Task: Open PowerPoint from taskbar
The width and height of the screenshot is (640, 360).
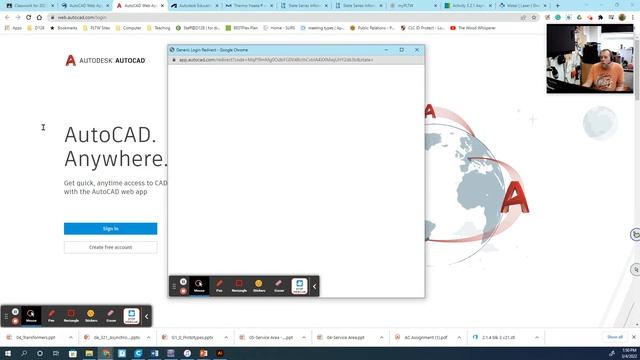Action: point(203,353)
